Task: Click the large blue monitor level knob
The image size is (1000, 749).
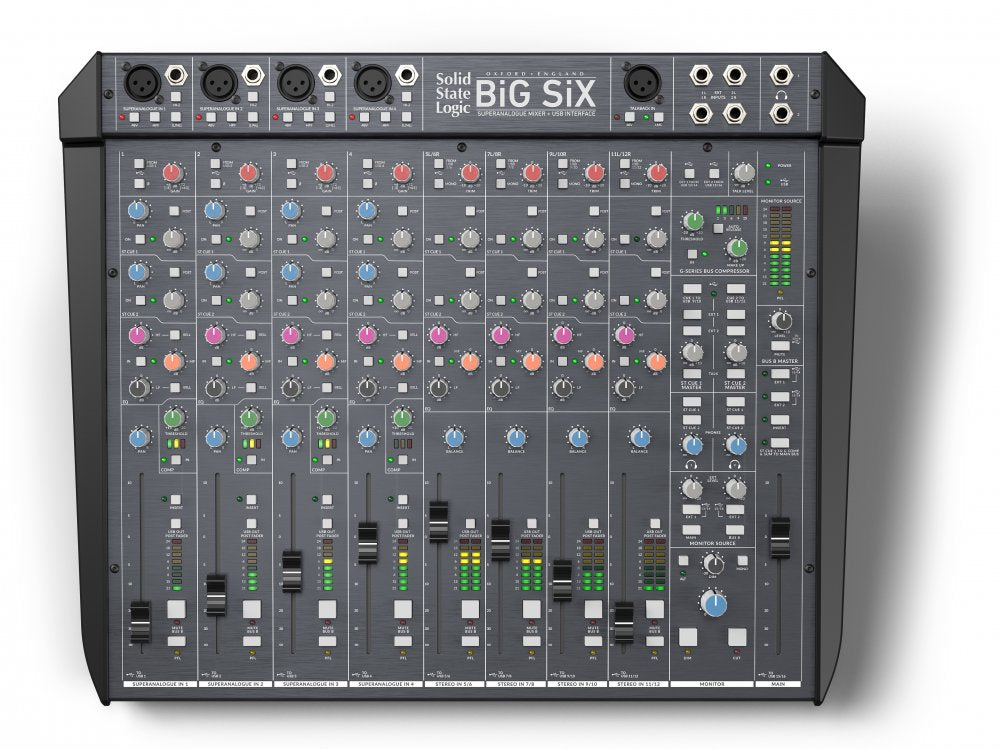Action: (x=713, y=603)
